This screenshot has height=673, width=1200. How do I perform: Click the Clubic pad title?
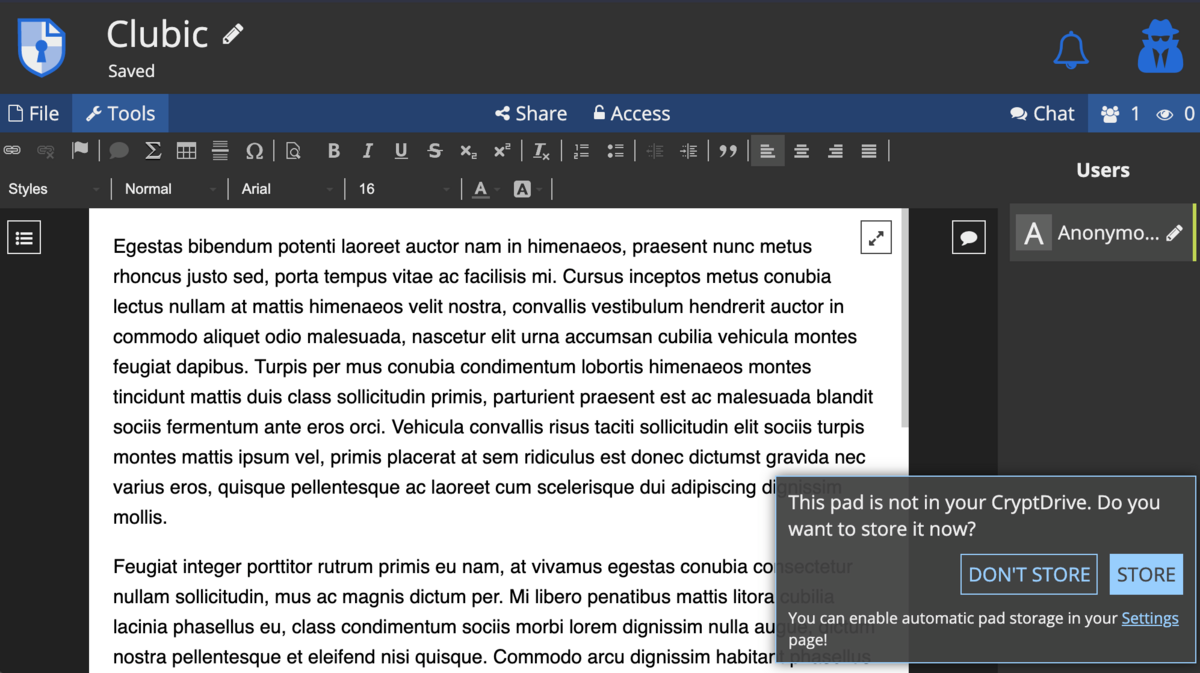[x=157, y=34]
